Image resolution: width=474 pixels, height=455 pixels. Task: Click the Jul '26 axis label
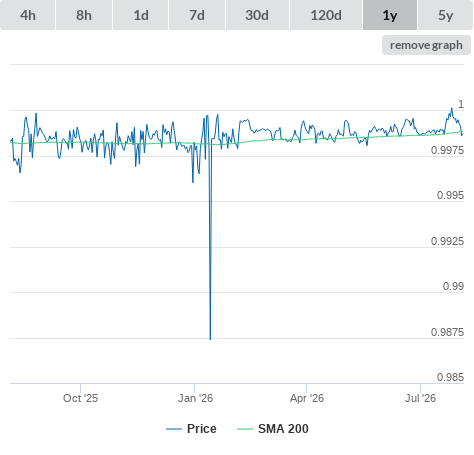point(420,398)
